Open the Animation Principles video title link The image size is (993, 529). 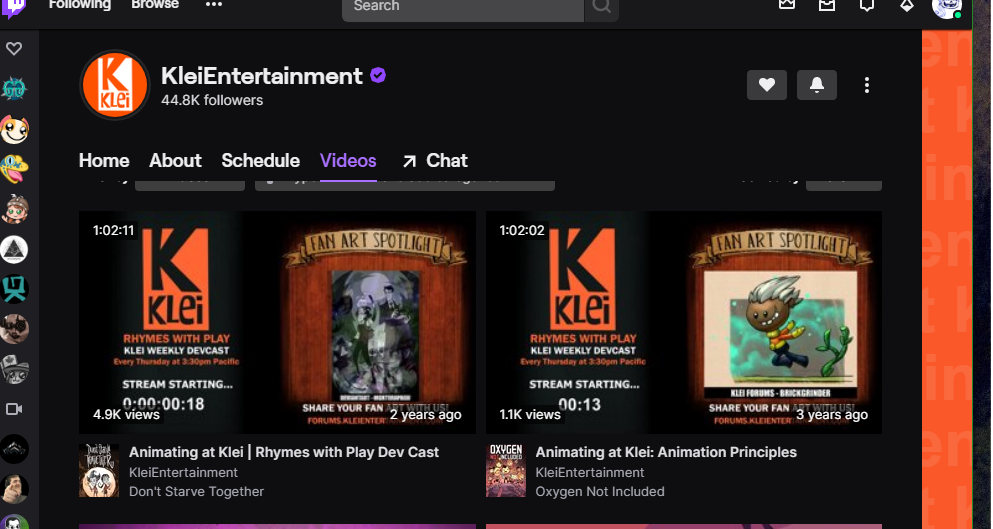(666, 452)
